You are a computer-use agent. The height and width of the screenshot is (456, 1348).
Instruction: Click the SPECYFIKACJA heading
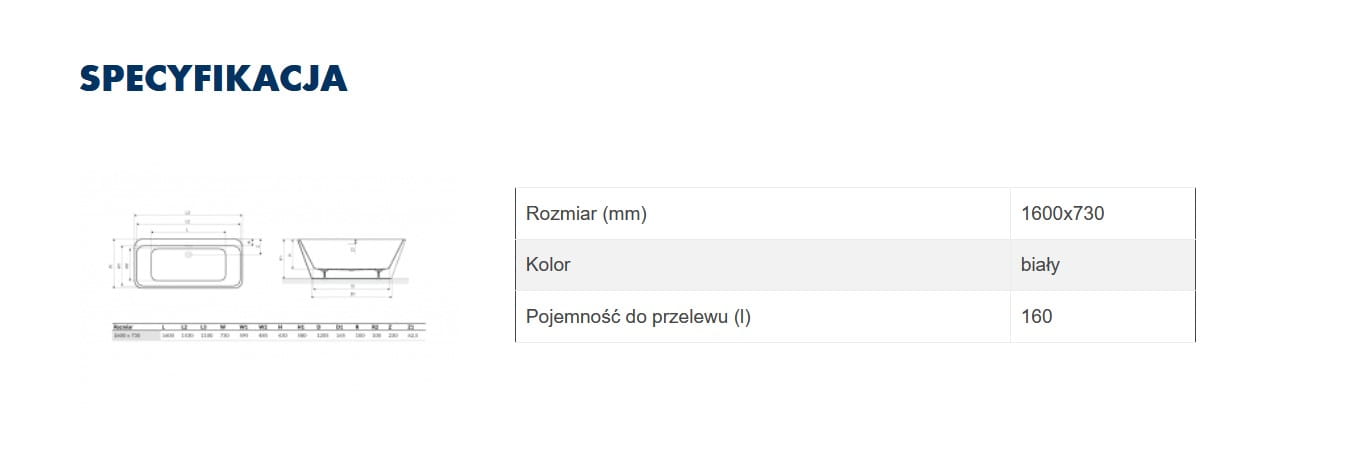coord(213,79)
